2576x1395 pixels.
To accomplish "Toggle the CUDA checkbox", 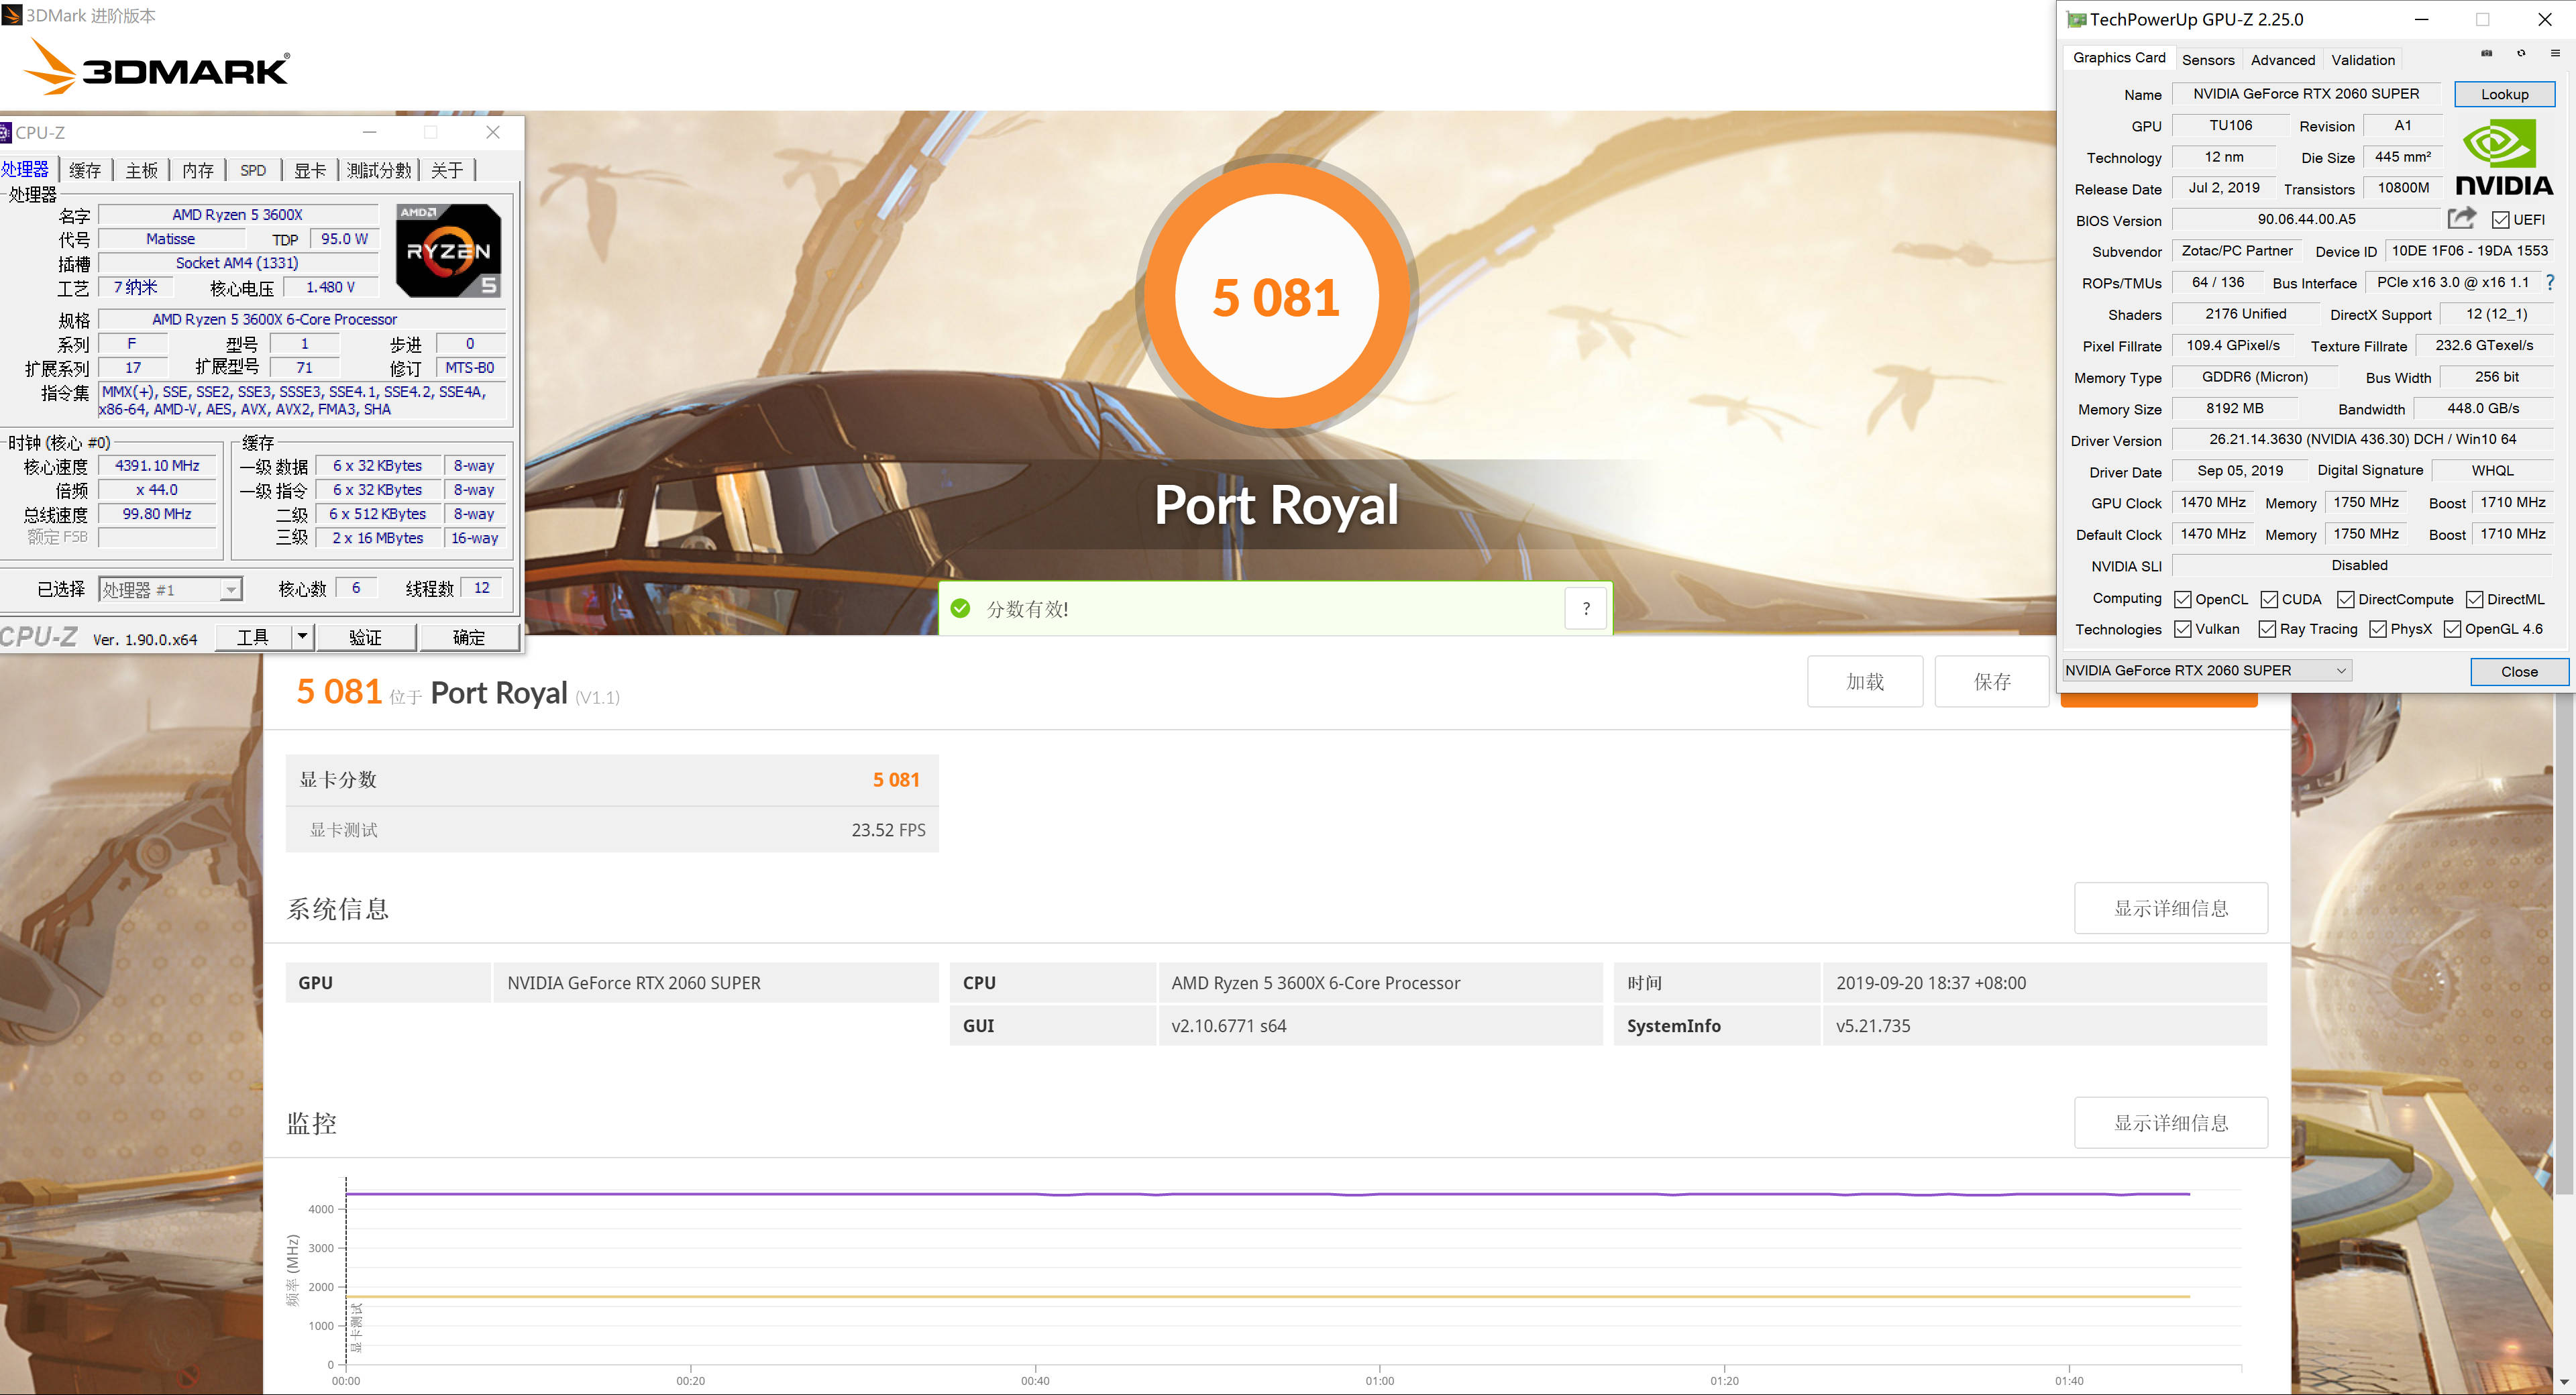I will (x=2270, y=599).
